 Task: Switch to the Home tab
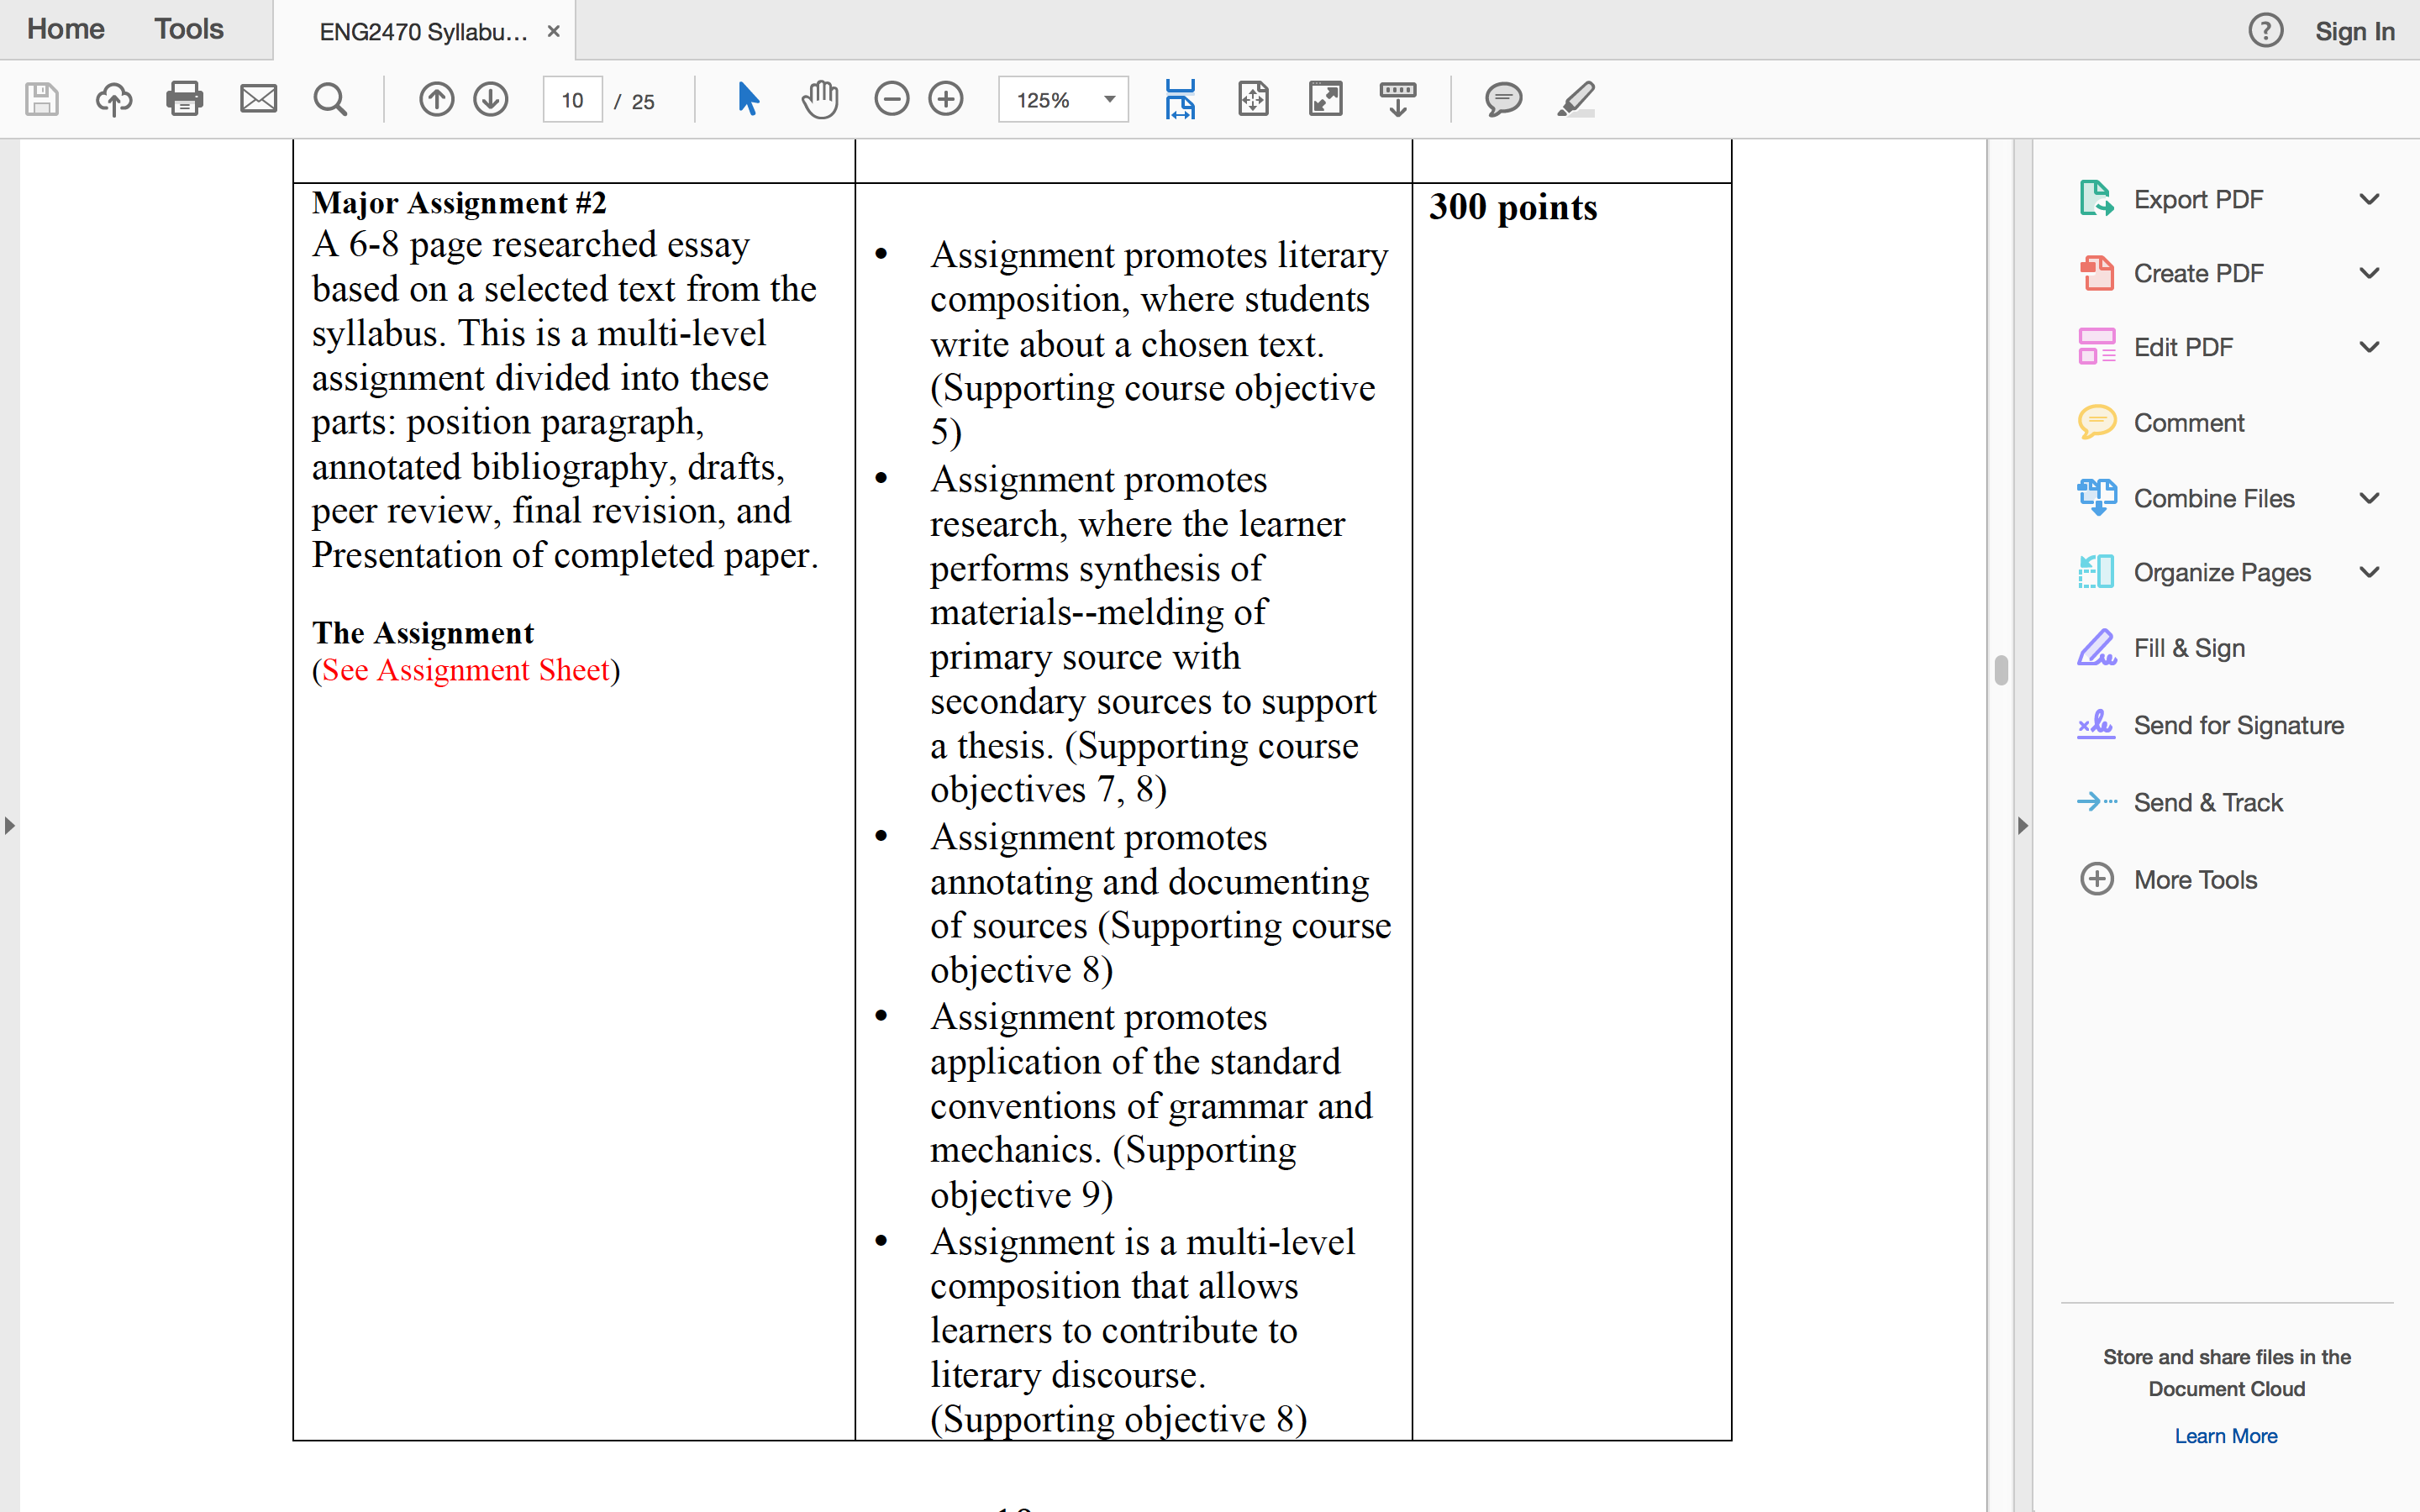coord(65,29)
